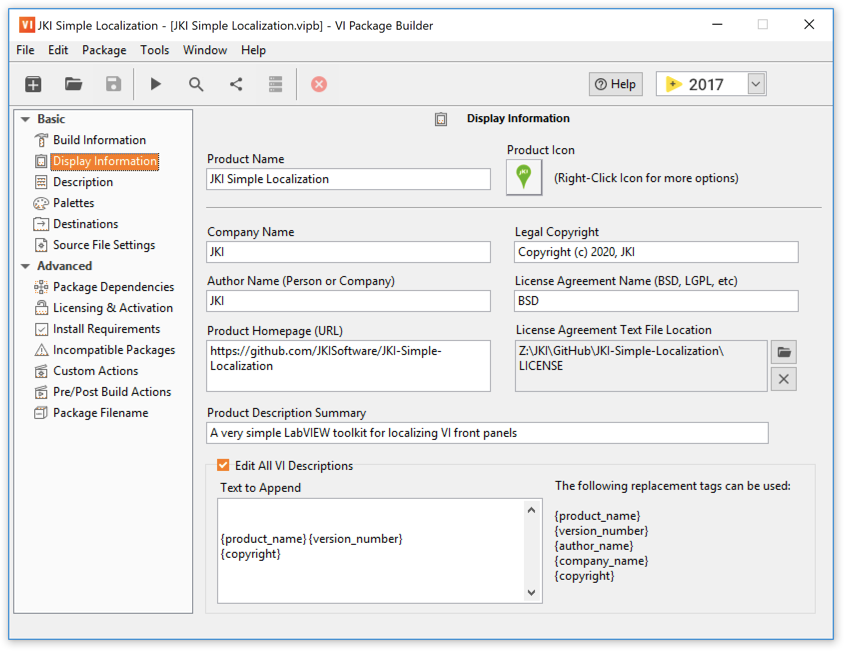Click the {company_name} replacement tag

coord(601,562)
